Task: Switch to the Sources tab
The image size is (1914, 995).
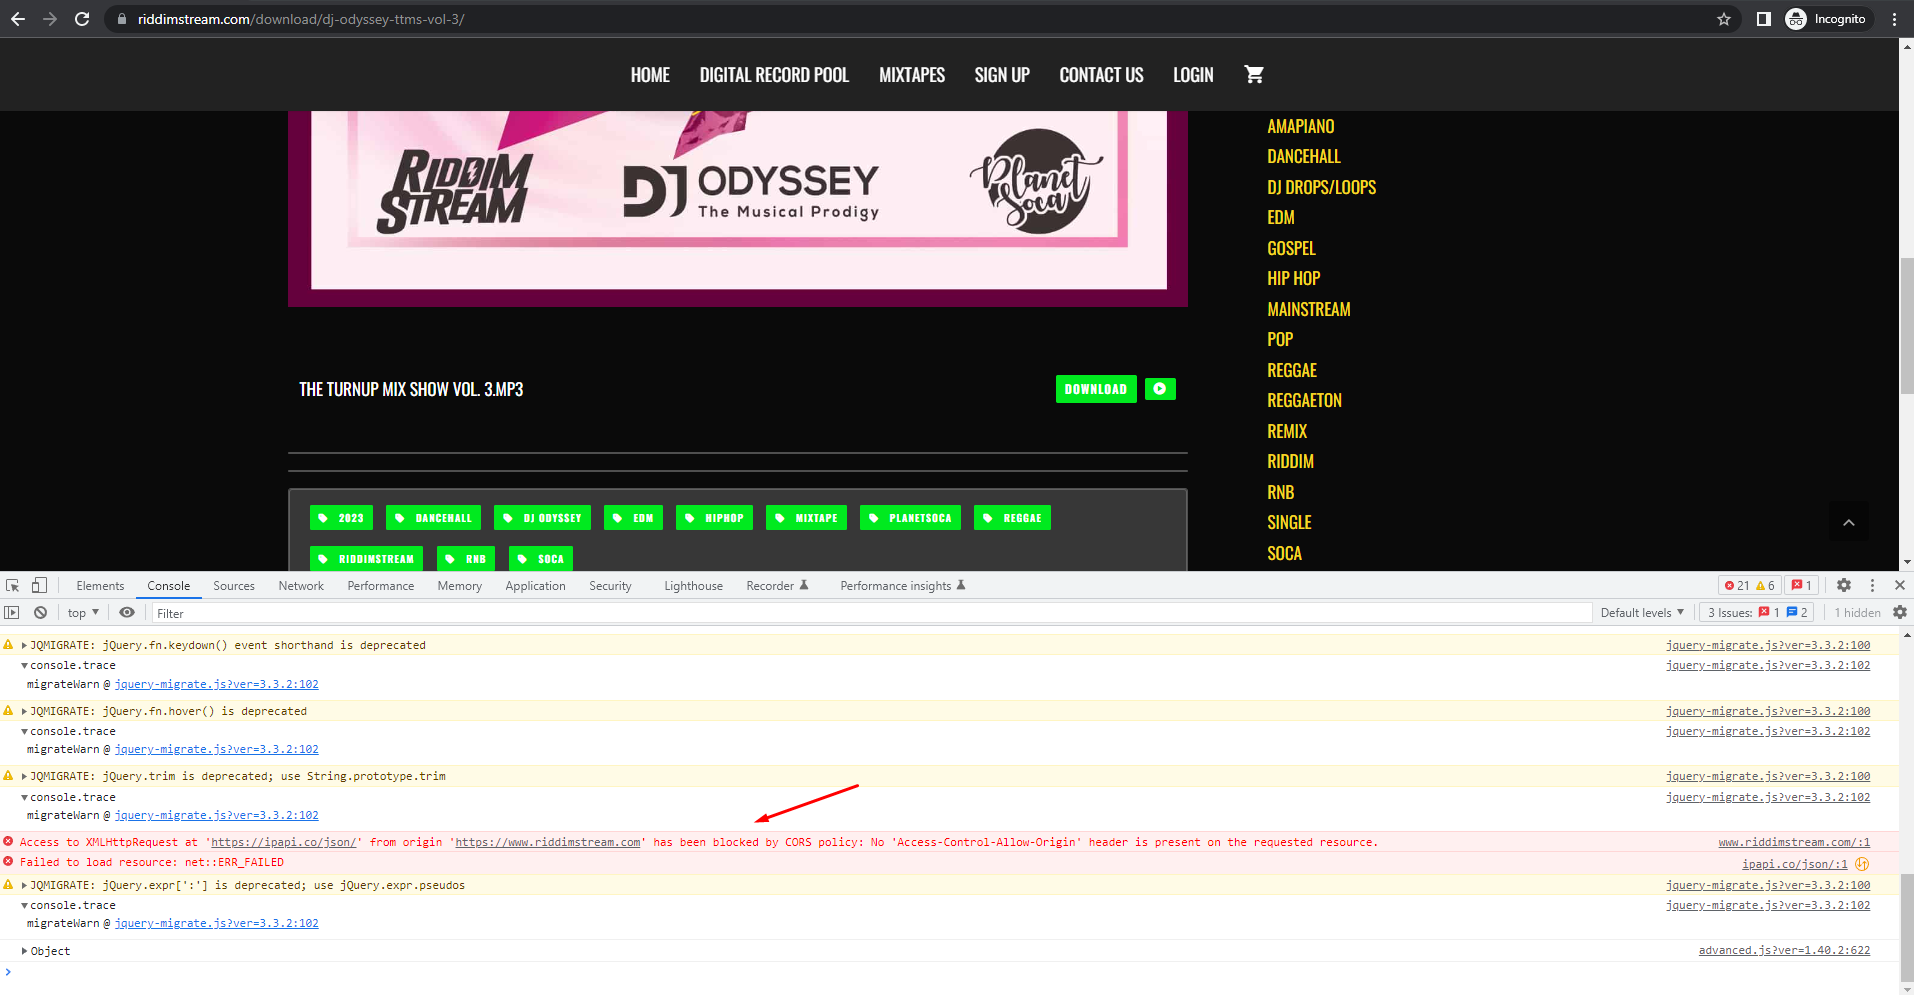Action: (x=234, y=586)
